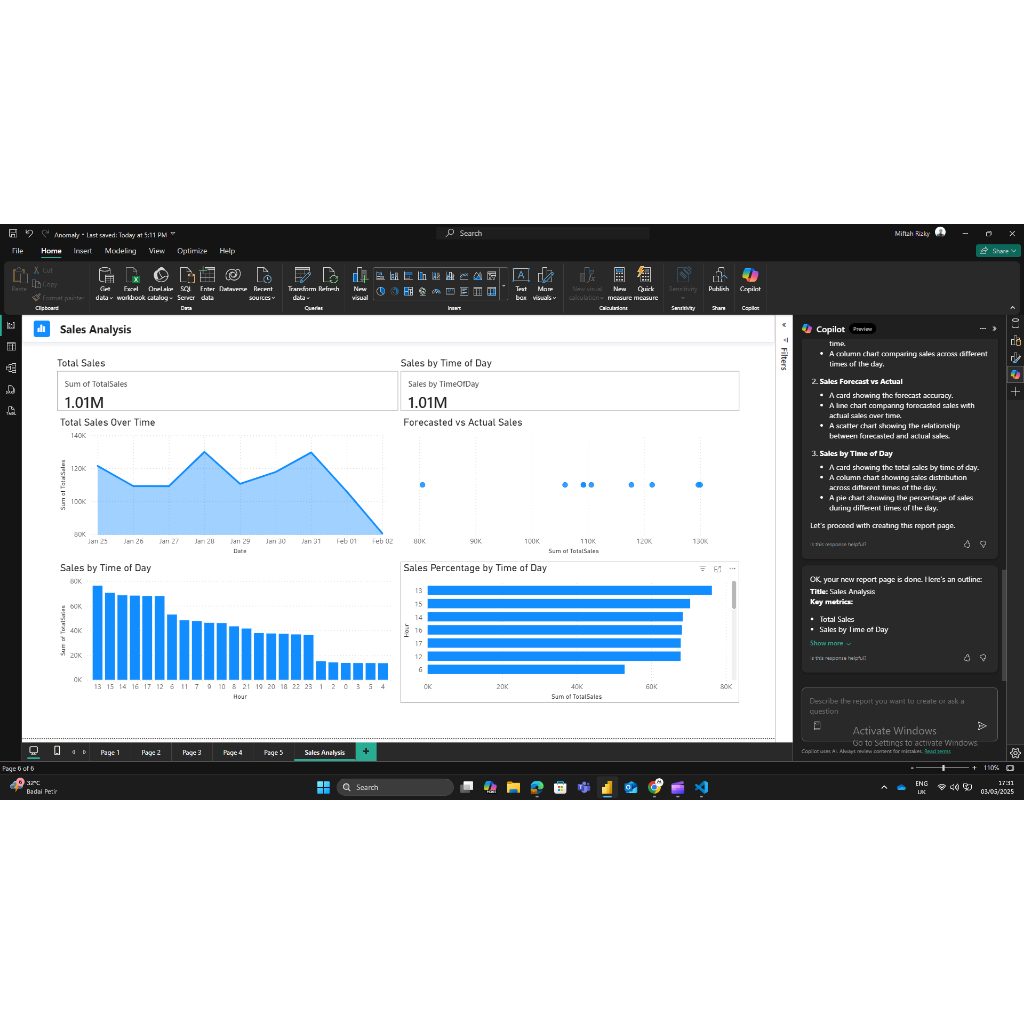
Task: Open More visuals dropdown
Action: coord(545,283)
